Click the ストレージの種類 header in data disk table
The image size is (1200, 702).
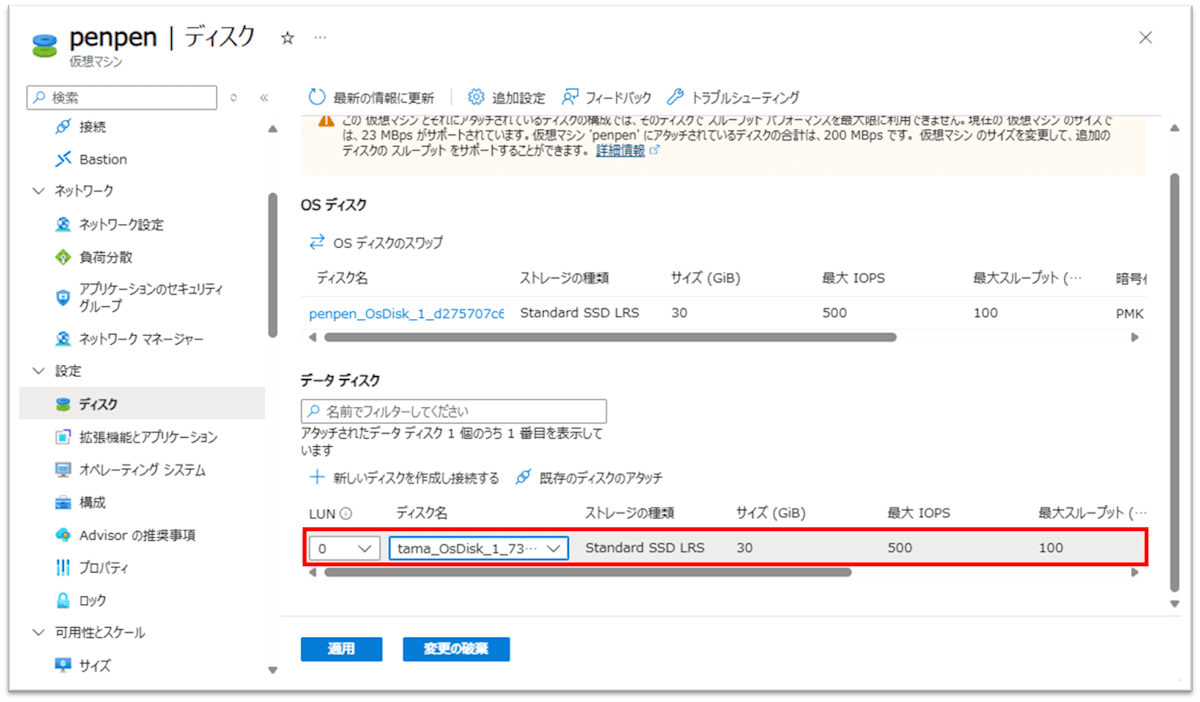pos(630,513)
